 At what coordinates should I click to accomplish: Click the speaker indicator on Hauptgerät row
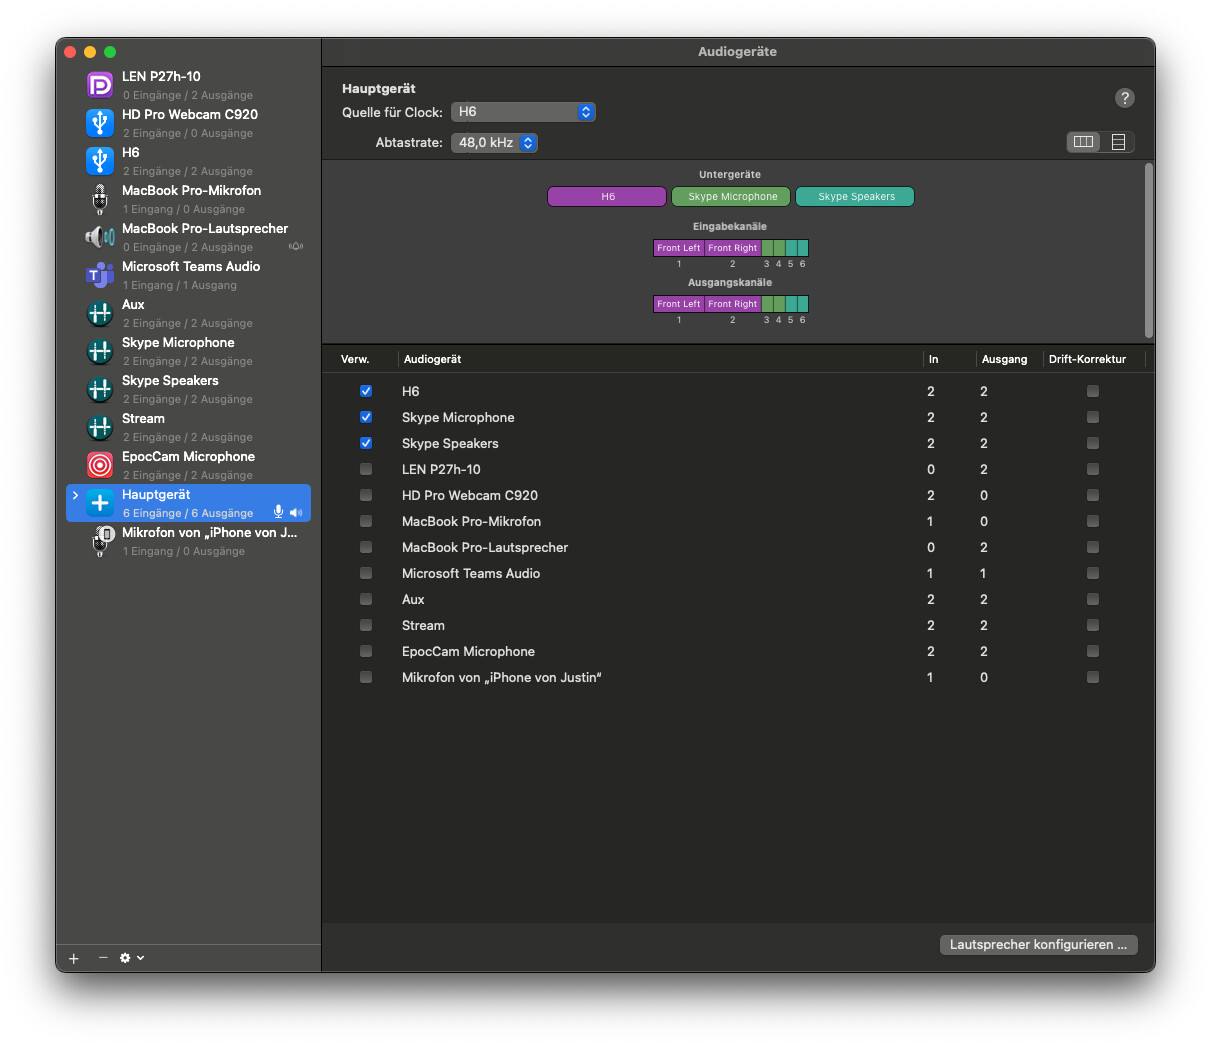click(x=296, y=512)
